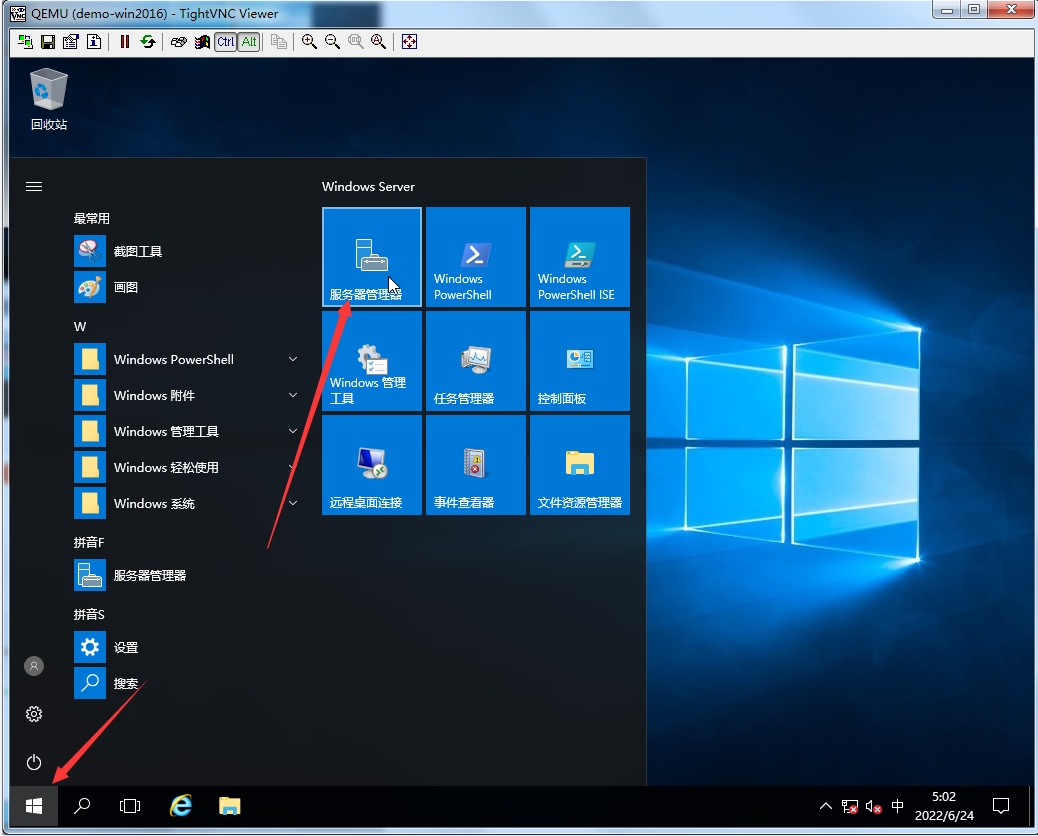The height and width of the screenshot is (836, 1038).
Task: Launch Internet Explorer from taskbar
Action: (181, 806)
